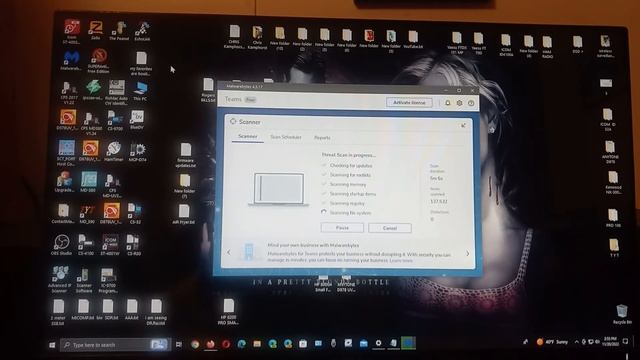This screenshot has width=640, height=360.
Task: Select the EchoLink desktop shortcut
Action: pyautogui.click(x=142, y=31)
